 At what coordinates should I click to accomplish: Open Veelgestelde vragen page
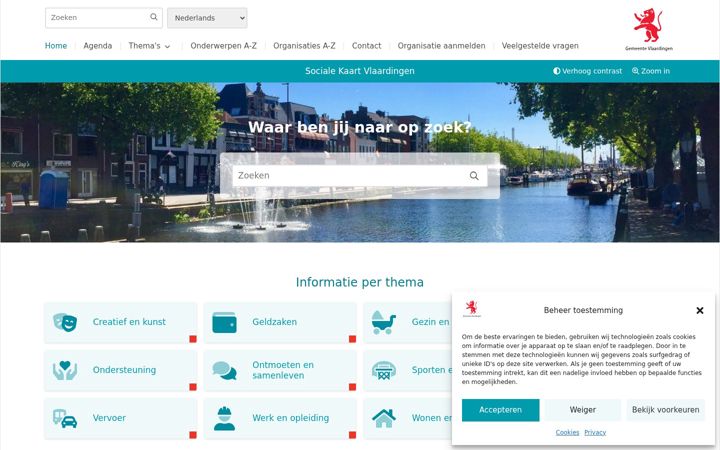[540, 46]
